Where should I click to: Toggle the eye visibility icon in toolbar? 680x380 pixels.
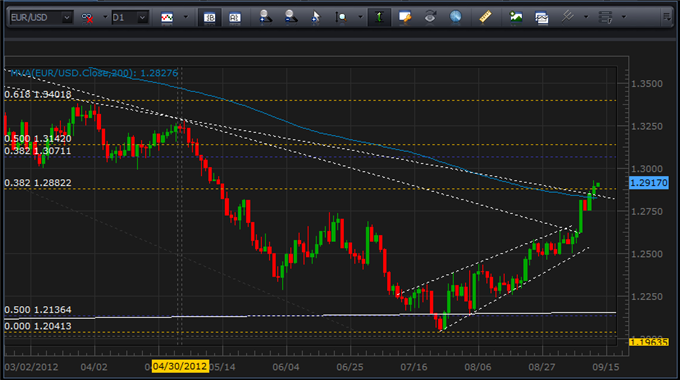point(430,17)
